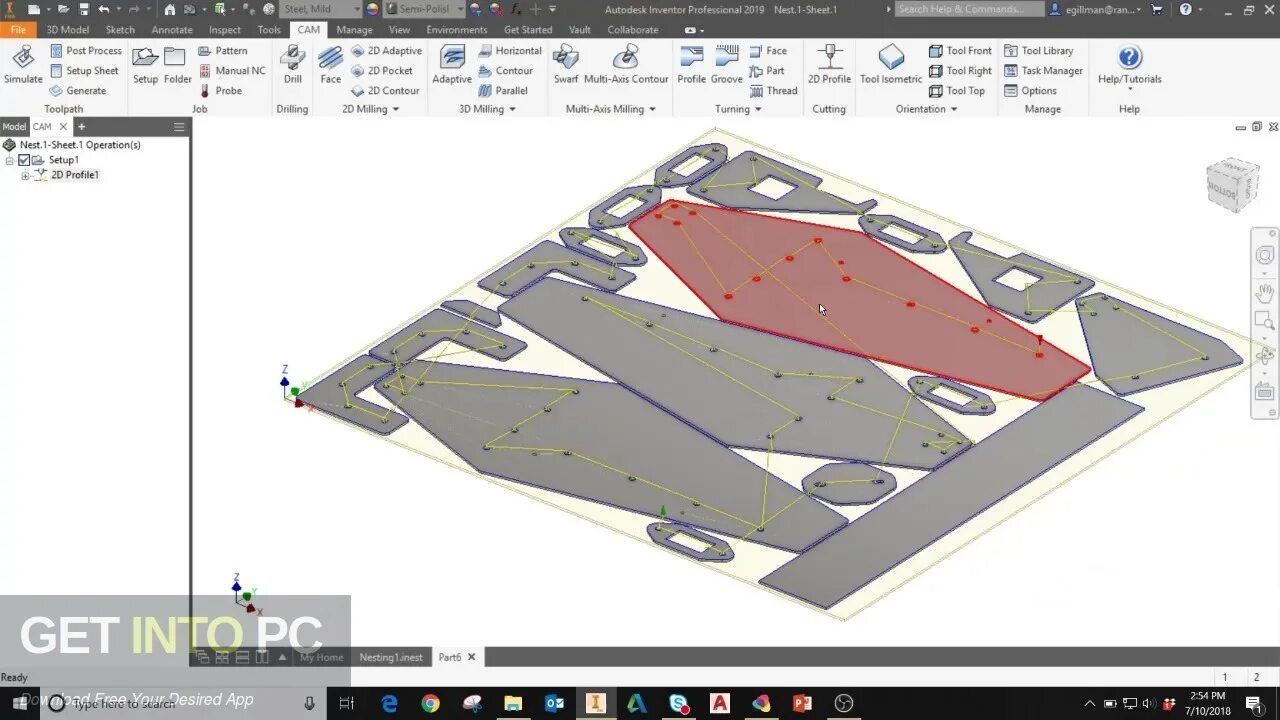Viewport: 1280px width, 720px height.
Task: Click the ViewCube in the viewport
Action: 1232,184
